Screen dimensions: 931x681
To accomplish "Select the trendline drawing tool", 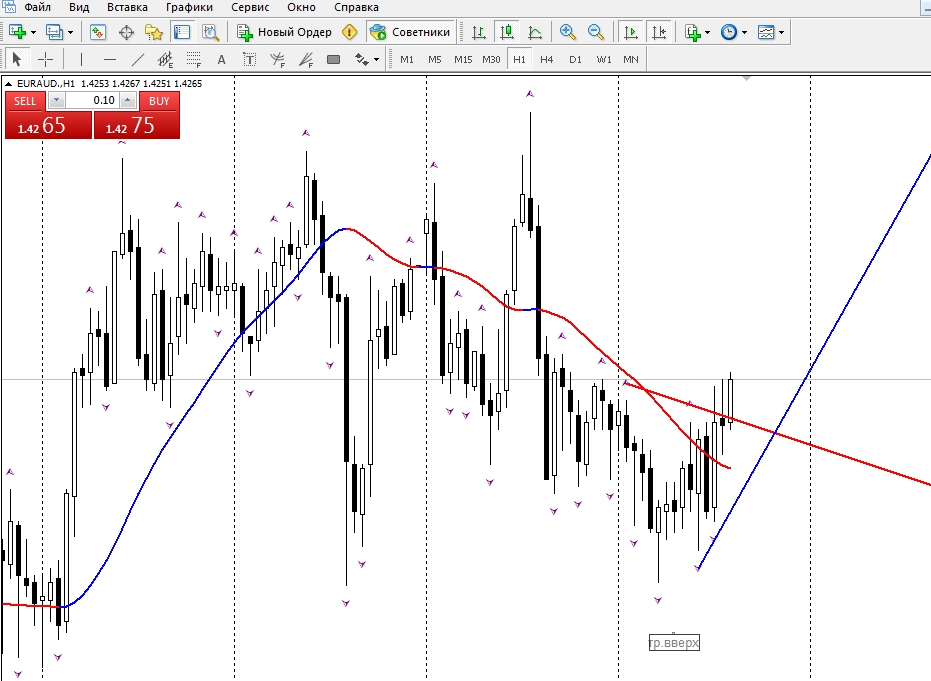I will pyautogui.click(x=137, y=59).
